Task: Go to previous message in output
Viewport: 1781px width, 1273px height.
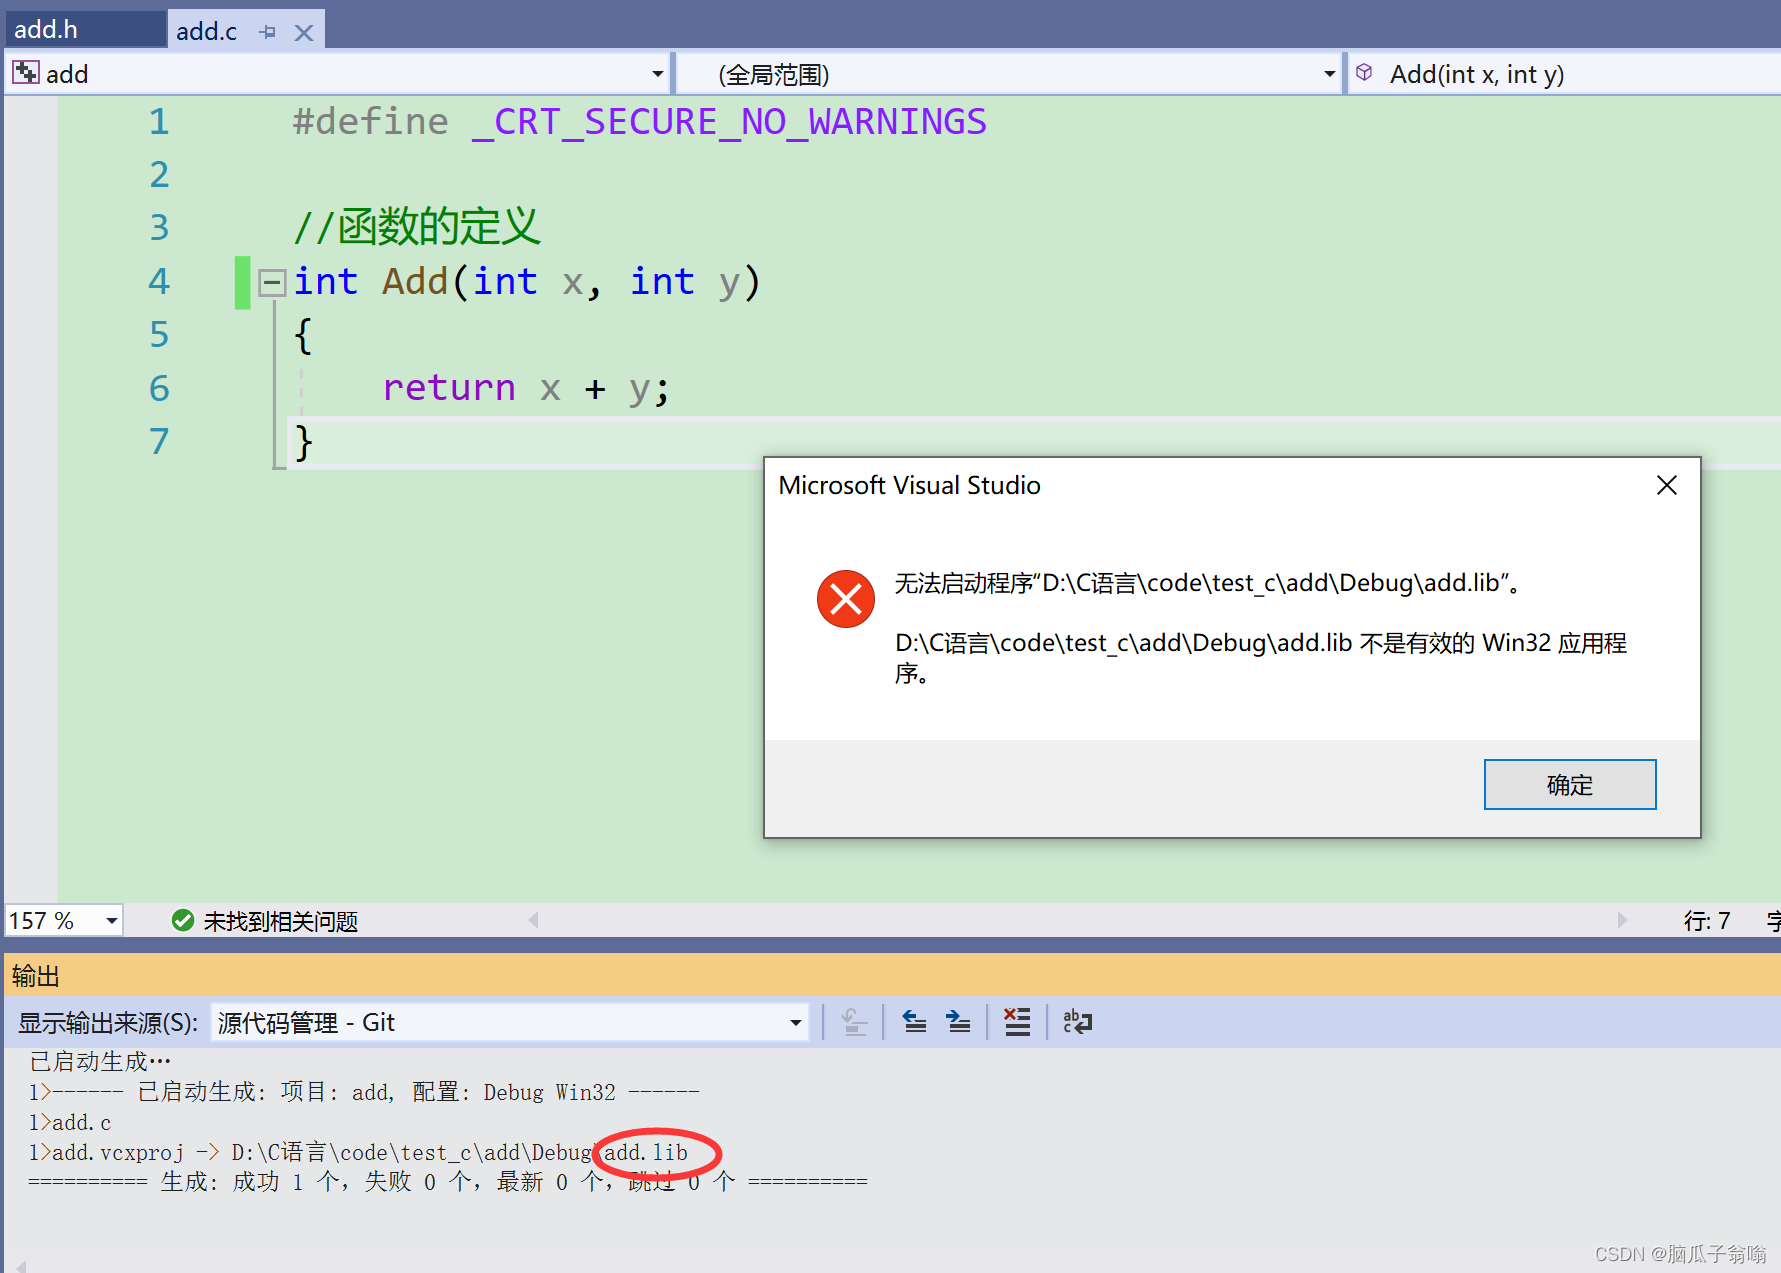Action: 914,1022
